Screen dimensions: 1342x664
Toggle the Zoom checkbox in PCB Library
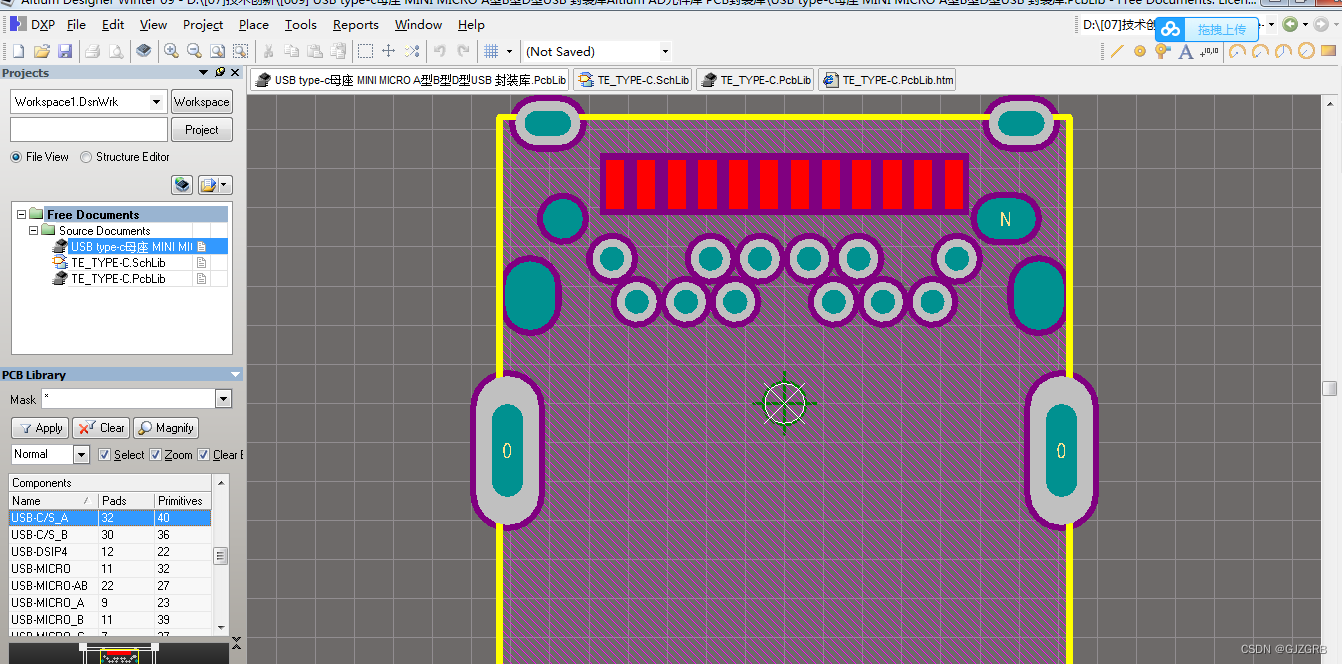pyautogui.click(x=156, y=454)
